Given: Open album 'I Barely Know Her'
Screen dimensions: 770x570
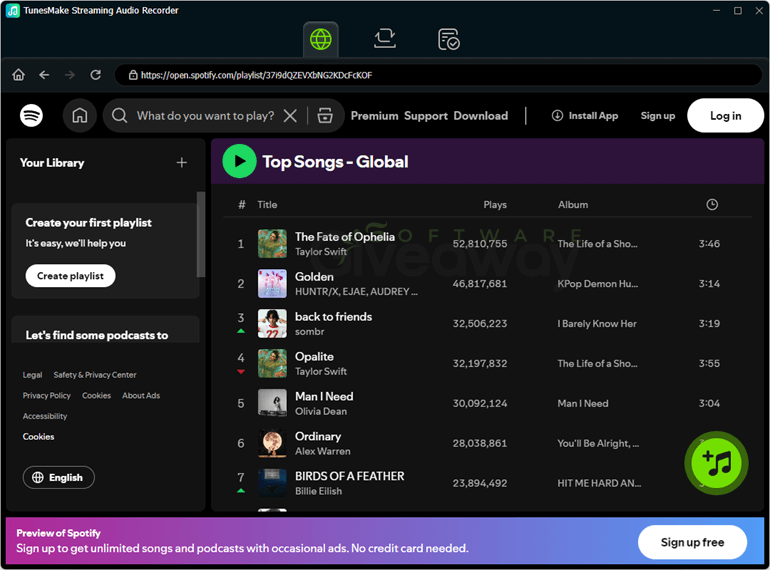Looking at the screenshot, I should [597, 324].
